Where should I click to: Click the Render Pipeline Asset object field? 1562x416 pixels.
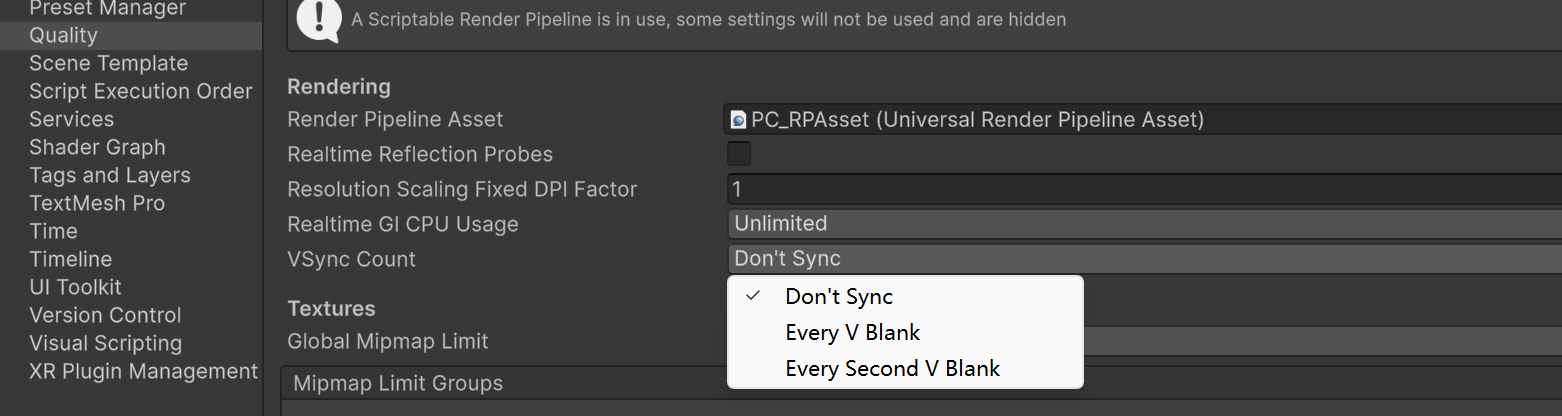1140,120
